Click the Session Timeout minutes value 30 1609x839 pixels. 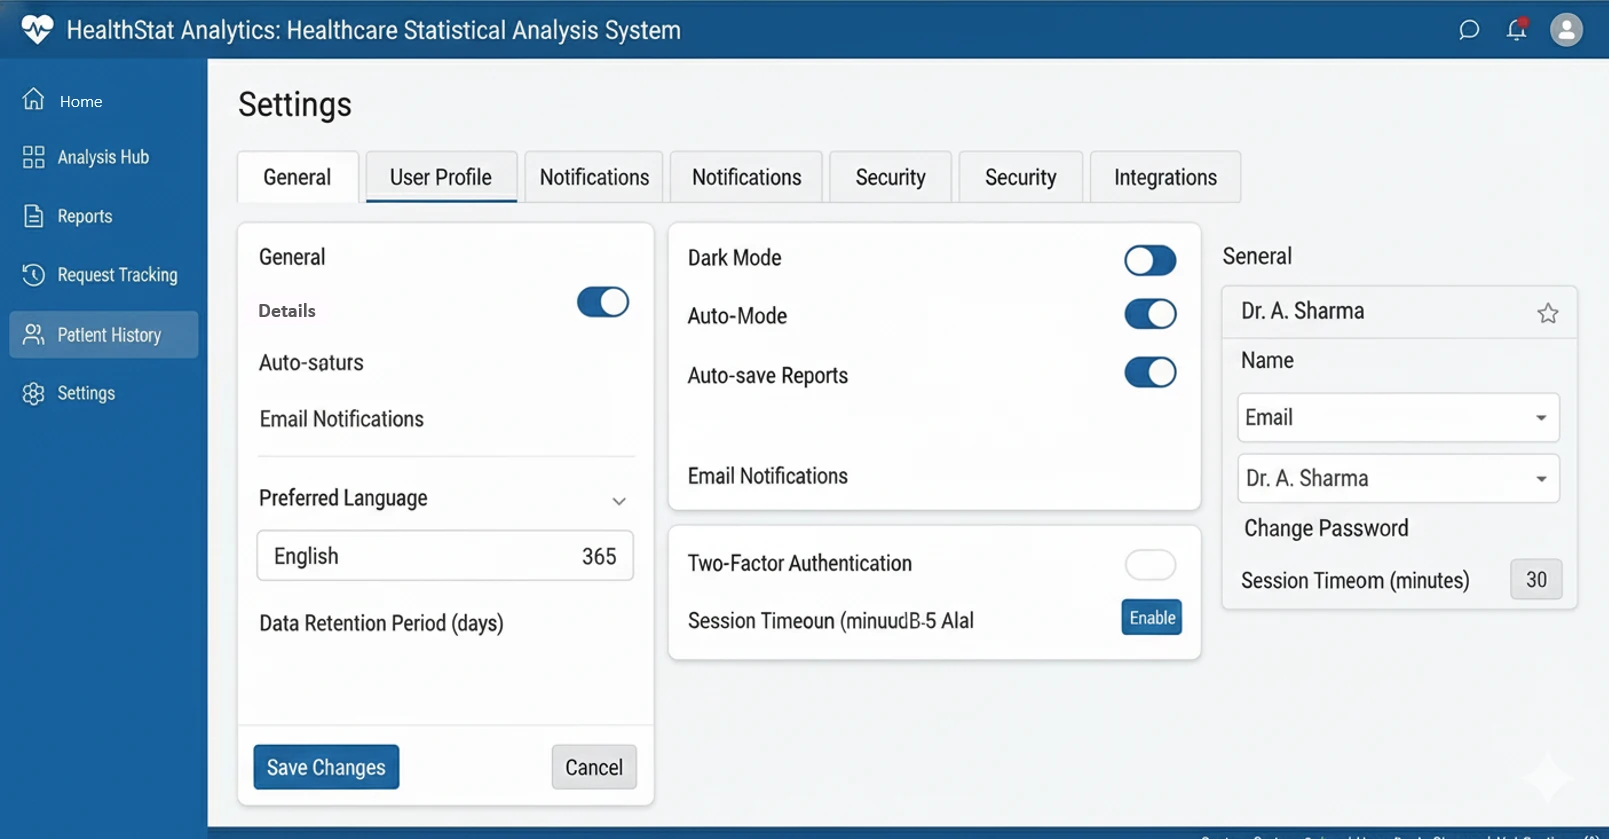[1535, 580]
